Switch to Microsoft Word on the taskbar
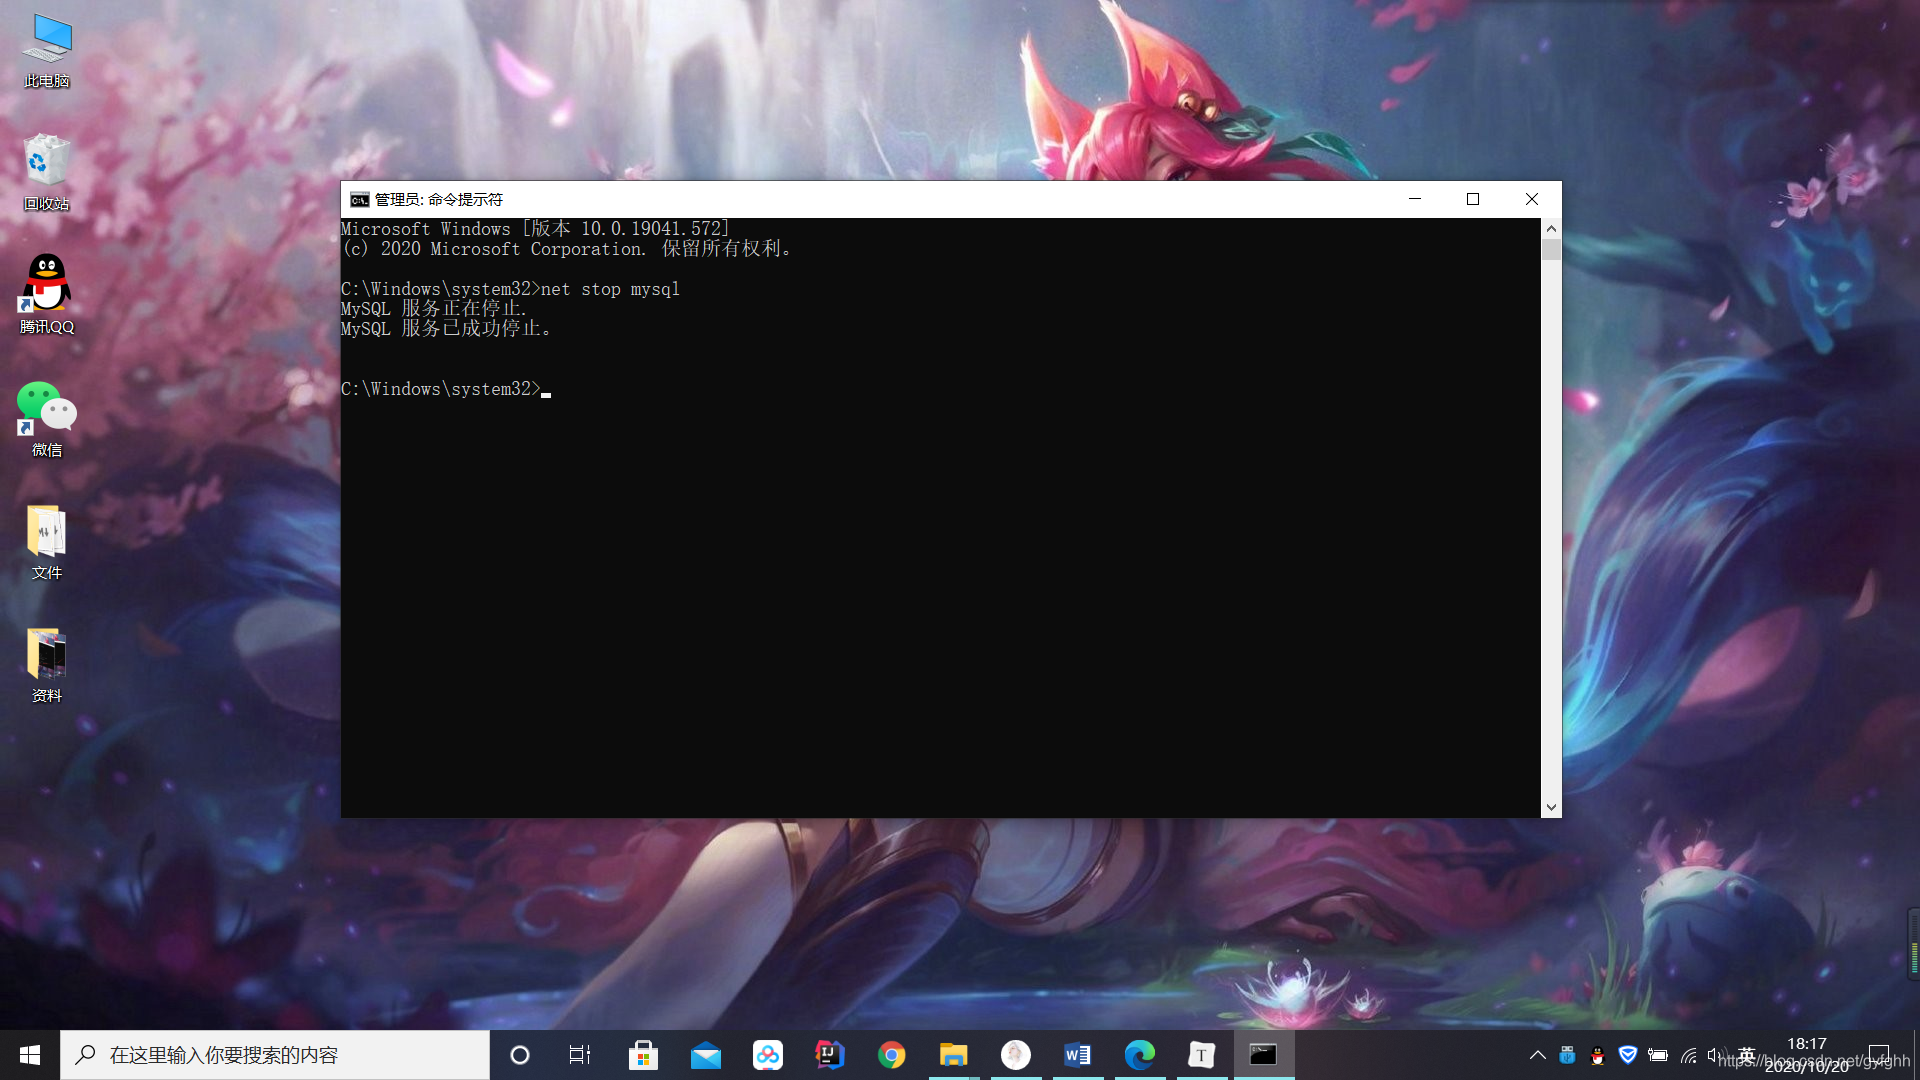 click(x=1078, y=1055)
